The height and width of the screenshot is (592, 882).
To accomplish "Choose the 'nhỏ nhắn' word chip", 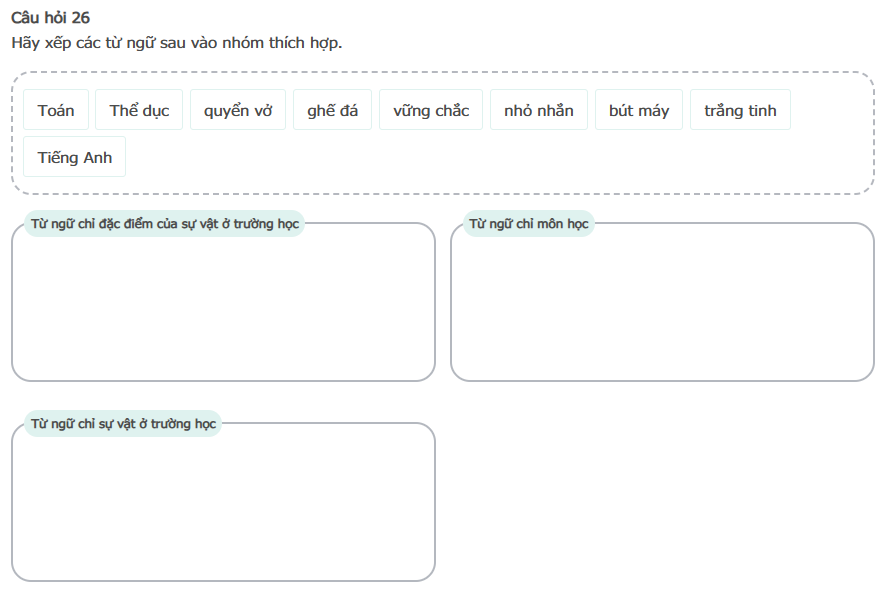I will [x=539, y=110].
